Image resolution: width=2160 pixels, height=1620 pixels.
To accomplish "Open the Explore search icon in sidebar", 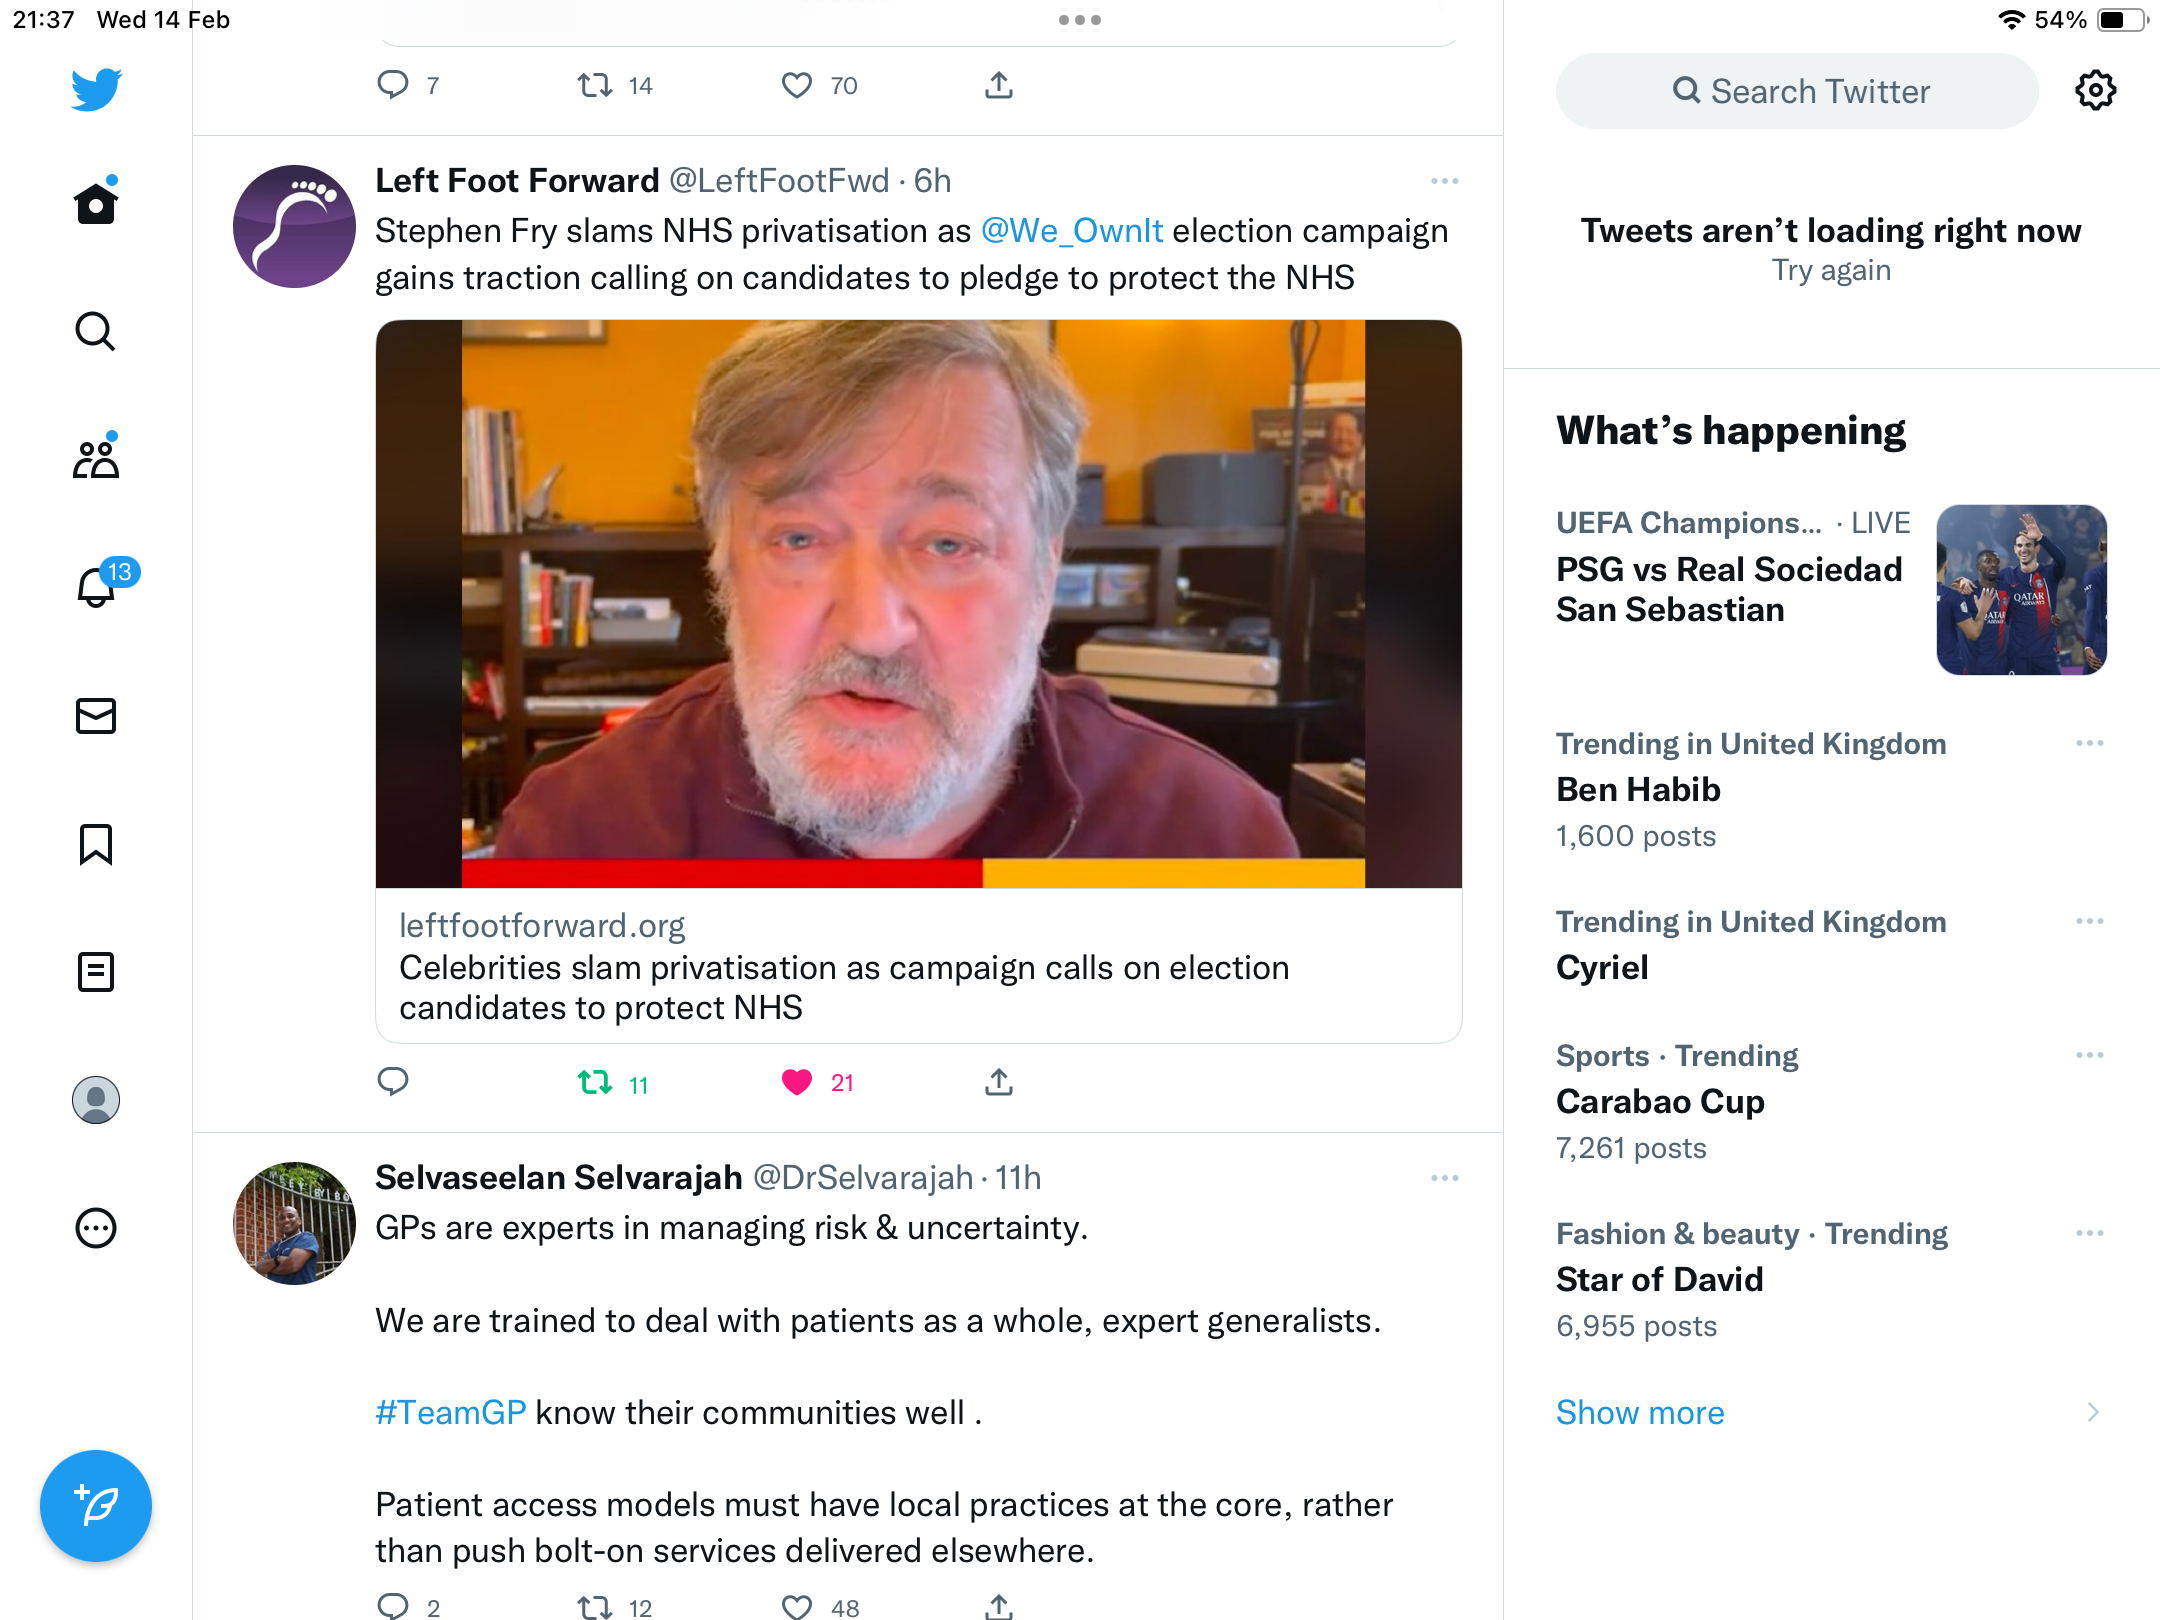I will [96, 331].
